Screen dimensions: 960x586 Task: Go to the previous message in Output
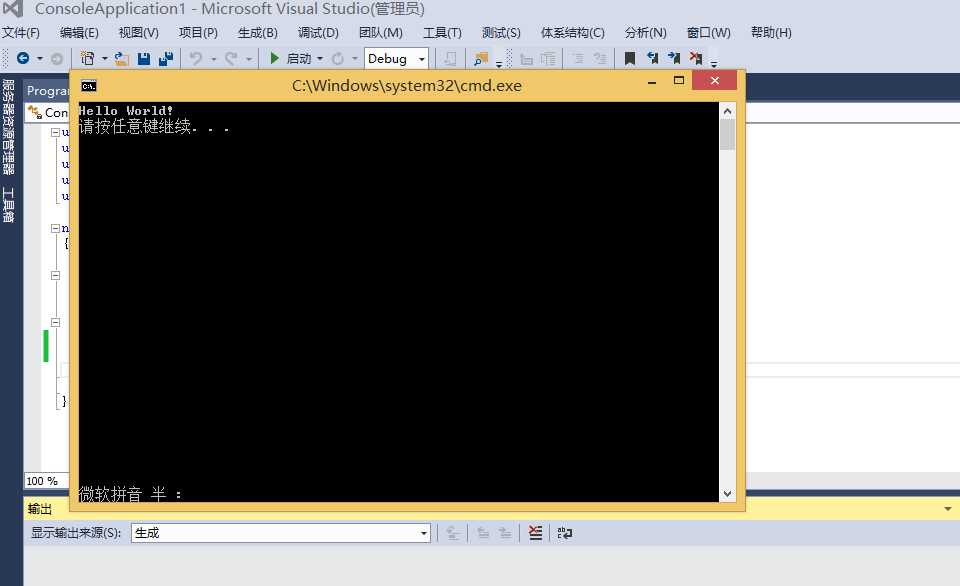tap(483, 533)
